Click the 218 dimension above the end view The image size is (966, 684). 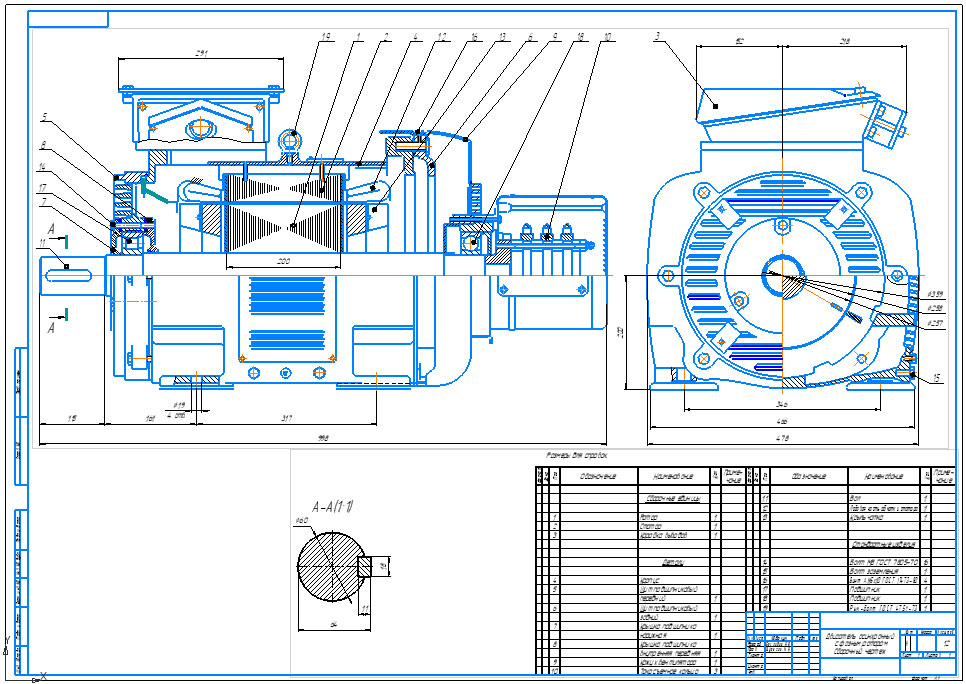click(845, 41)
